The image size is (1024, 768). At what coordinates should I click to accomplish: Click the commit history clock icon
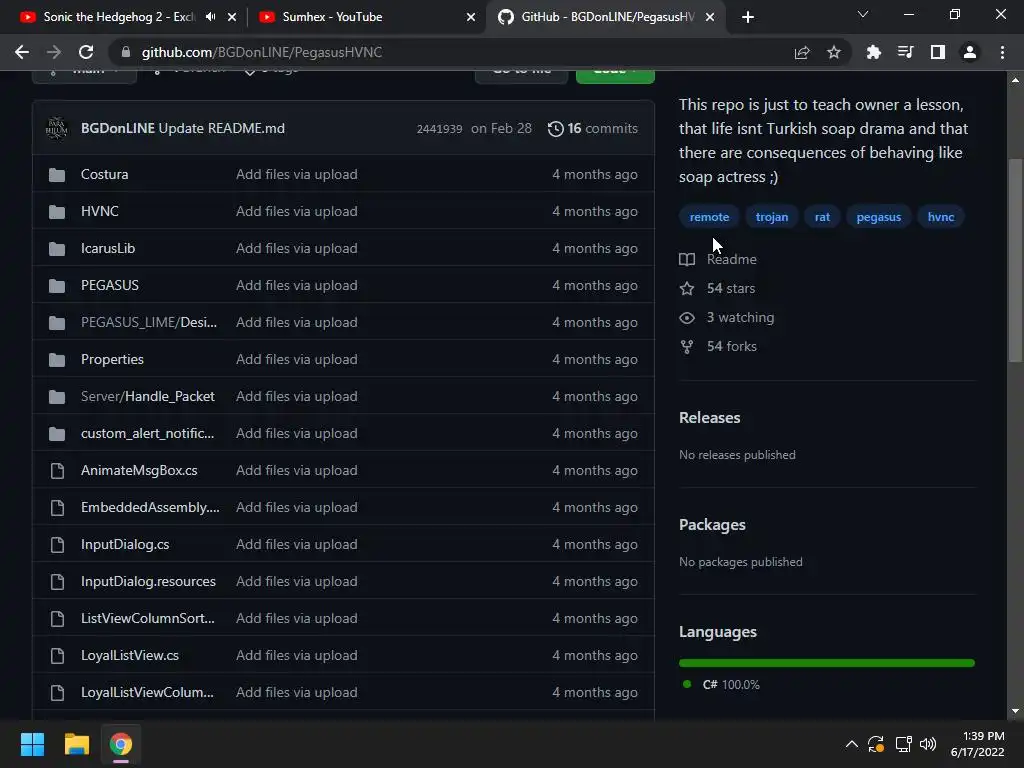coord(556,129)
